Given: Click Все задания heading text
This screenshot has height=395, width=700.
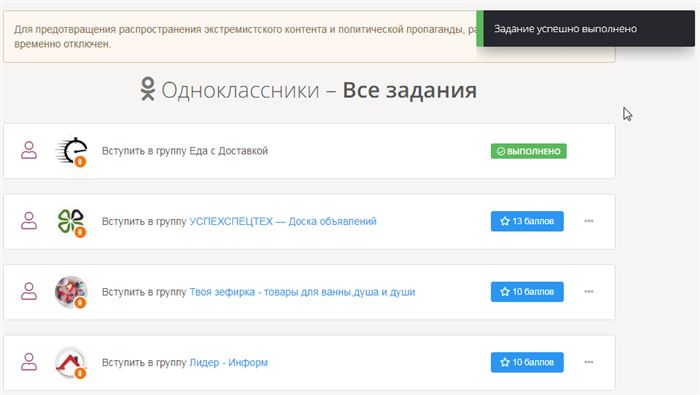Looking at the screenshot, I should click(409, 90).
